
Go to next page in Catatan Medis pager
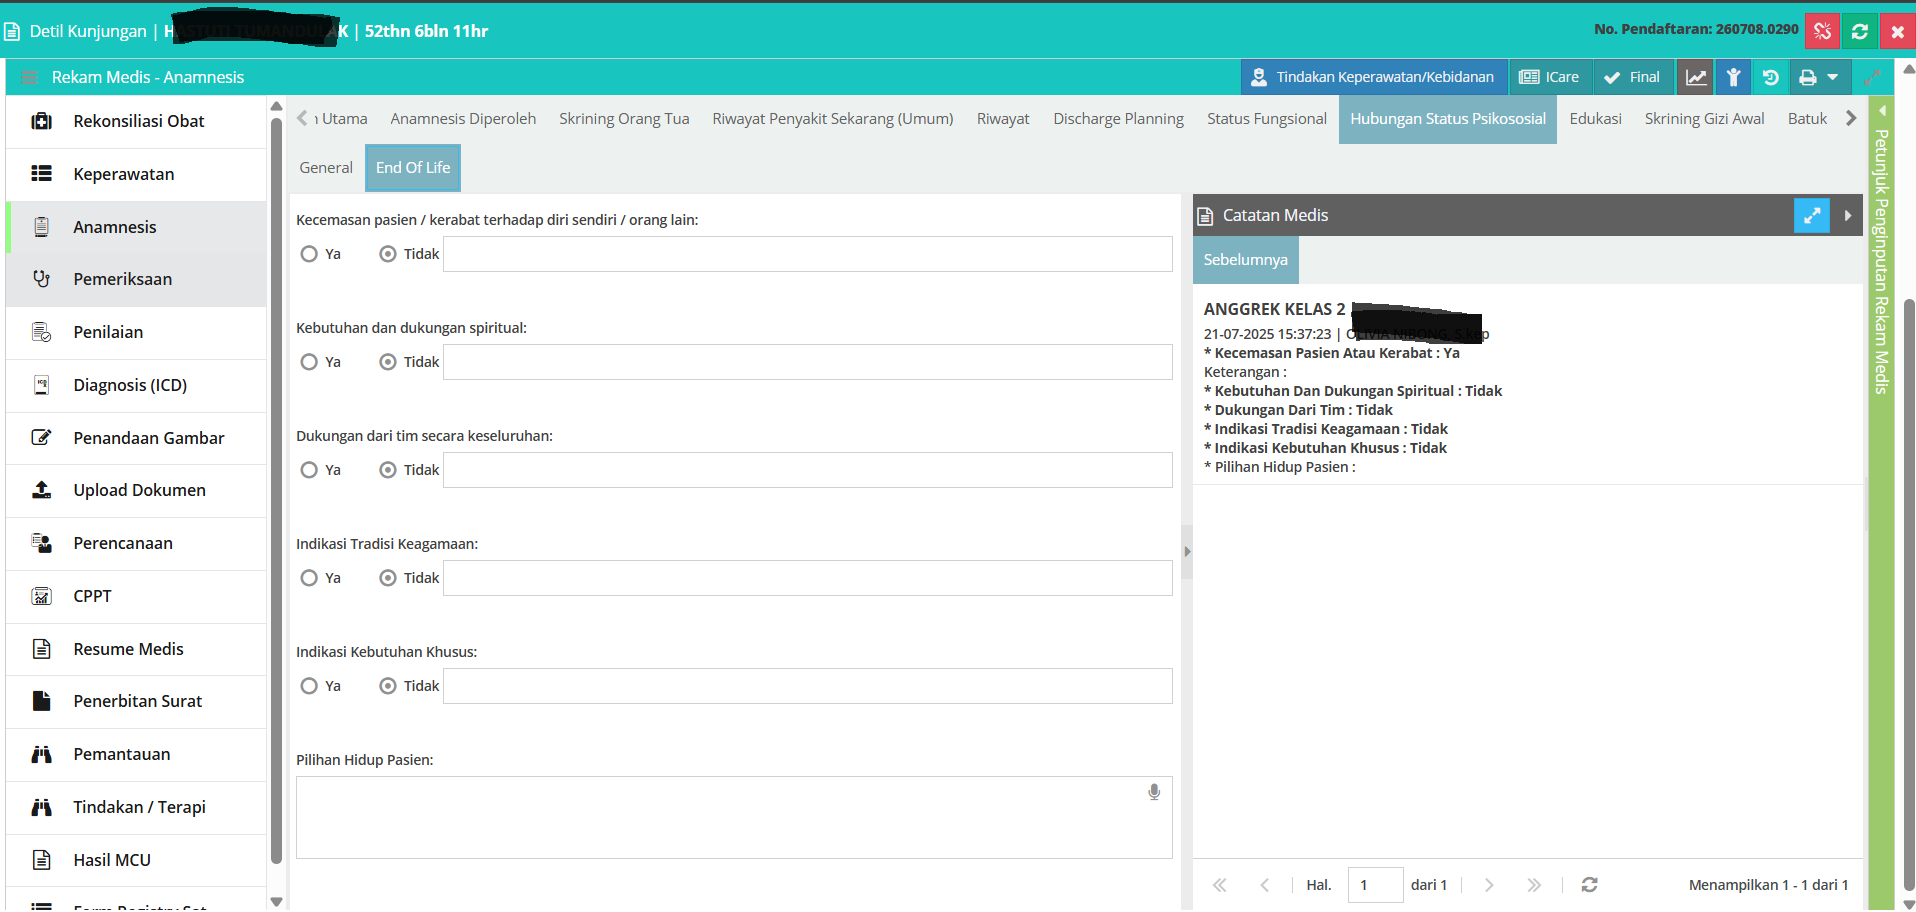(x=1488, y=885)
